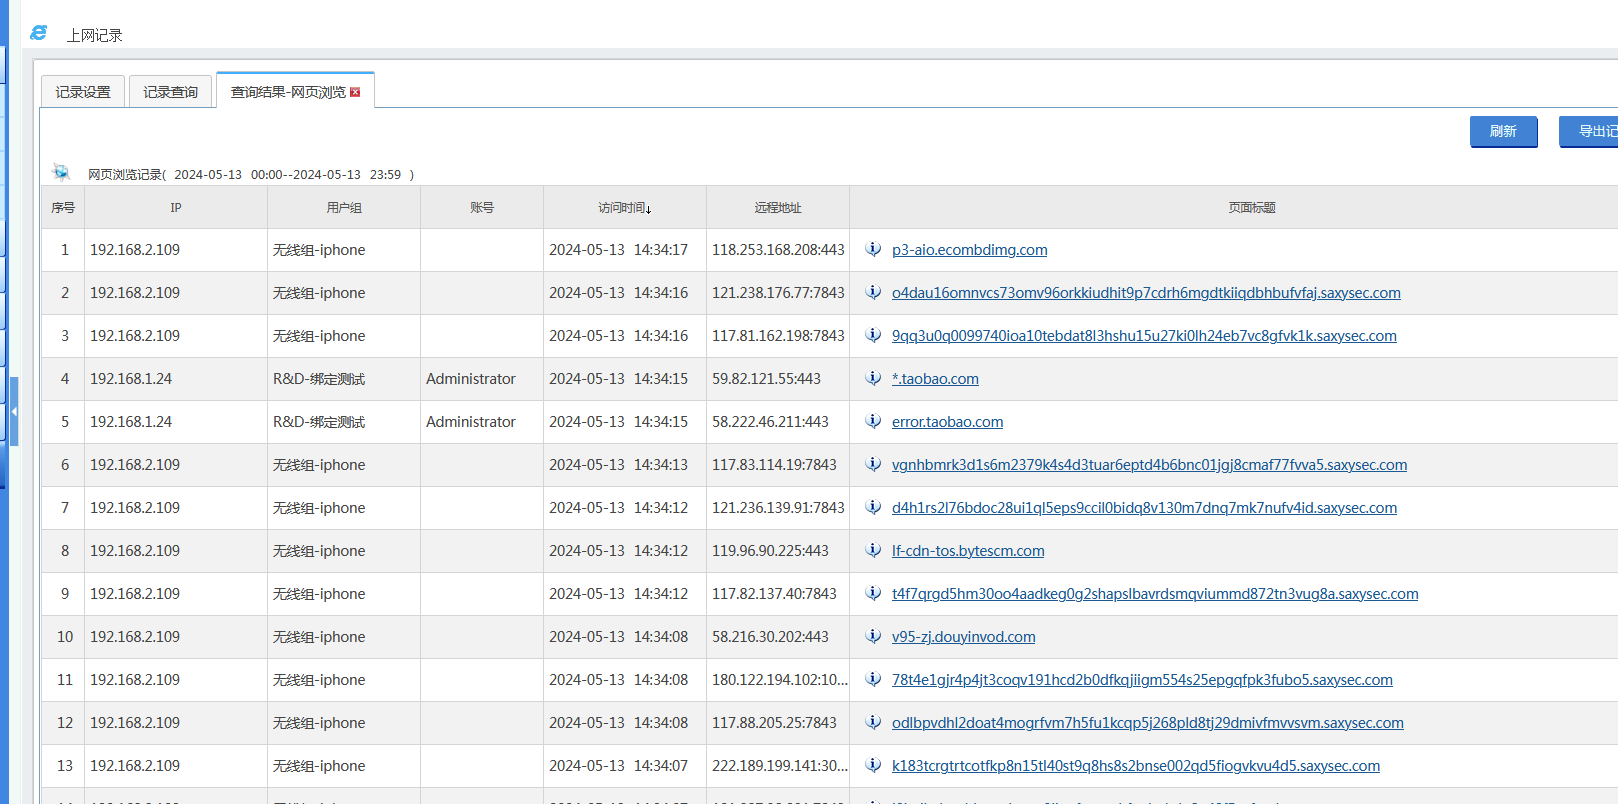
Task: Switch to the 记录设置 tab
Action: (x=83, y=92)
